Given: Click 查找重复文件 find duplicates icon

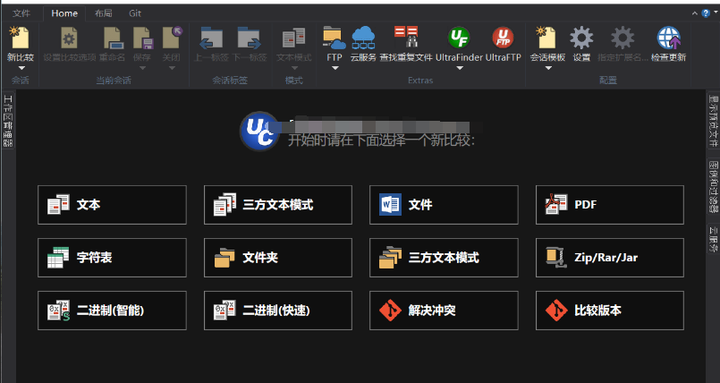Looking at the screenshot, I should pos(406,37).
